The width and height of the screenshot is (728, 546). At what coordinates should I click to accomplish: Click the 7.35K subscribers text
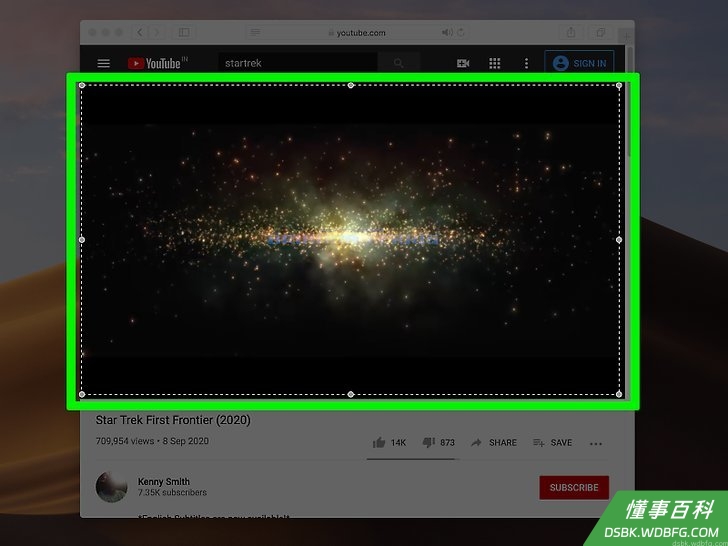point(172,492)
